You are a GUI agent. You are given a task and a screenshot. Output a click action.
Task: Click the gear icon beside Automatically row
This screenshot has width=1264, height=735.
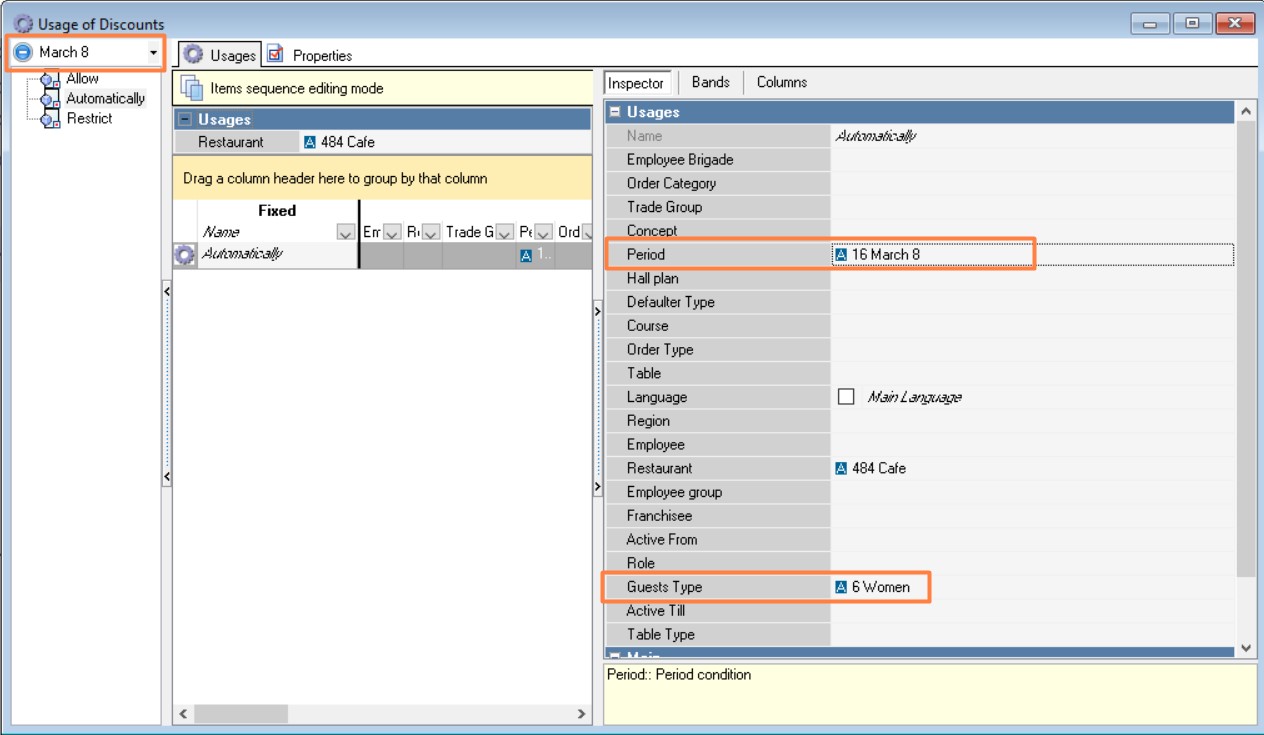coord(184,255)
